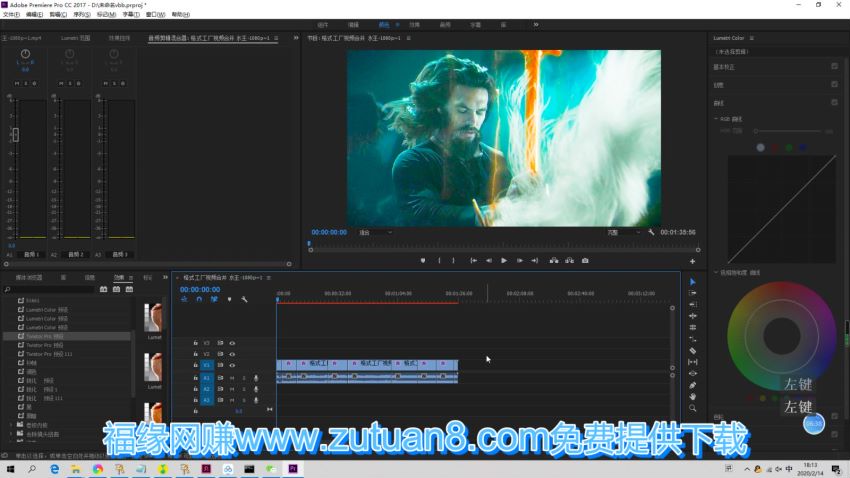
Task: Open the Clip menu
Action: coord(58,15)
